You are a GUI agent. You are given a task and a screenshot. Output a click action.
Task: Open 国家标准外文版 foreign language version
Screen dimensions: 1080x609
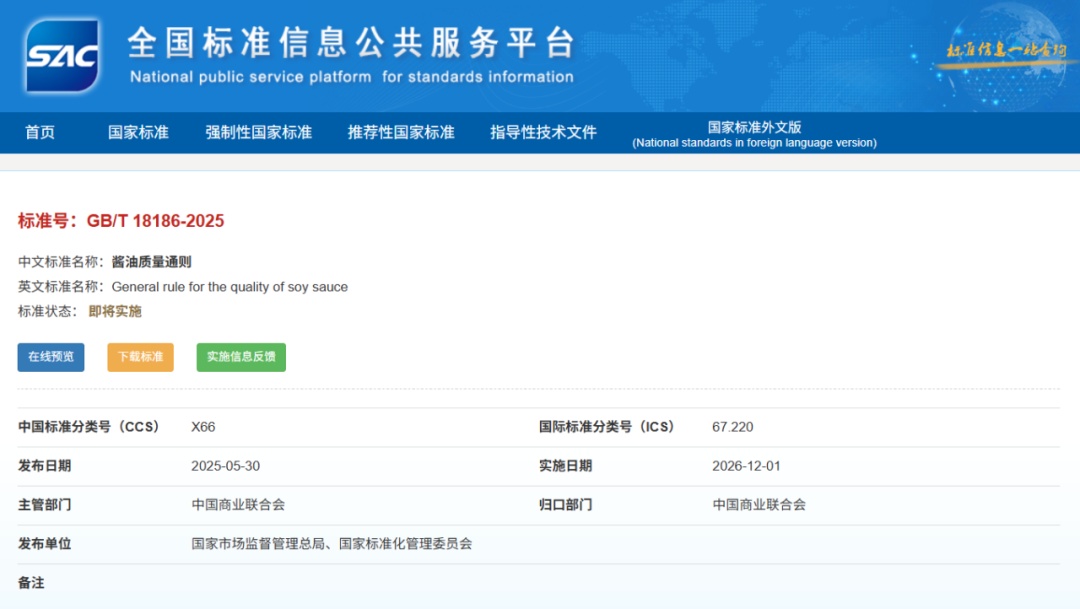click(754, 134)
